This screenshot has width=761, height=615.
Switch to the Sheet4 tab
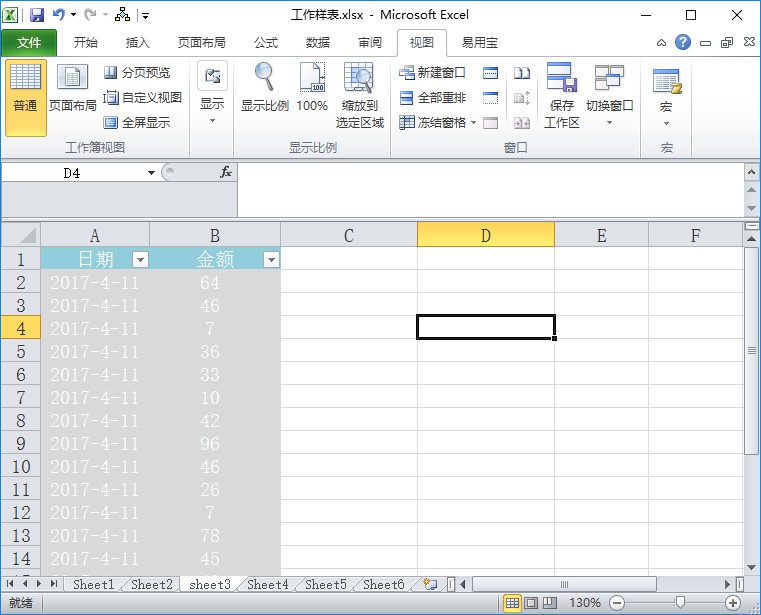point(267,584)
